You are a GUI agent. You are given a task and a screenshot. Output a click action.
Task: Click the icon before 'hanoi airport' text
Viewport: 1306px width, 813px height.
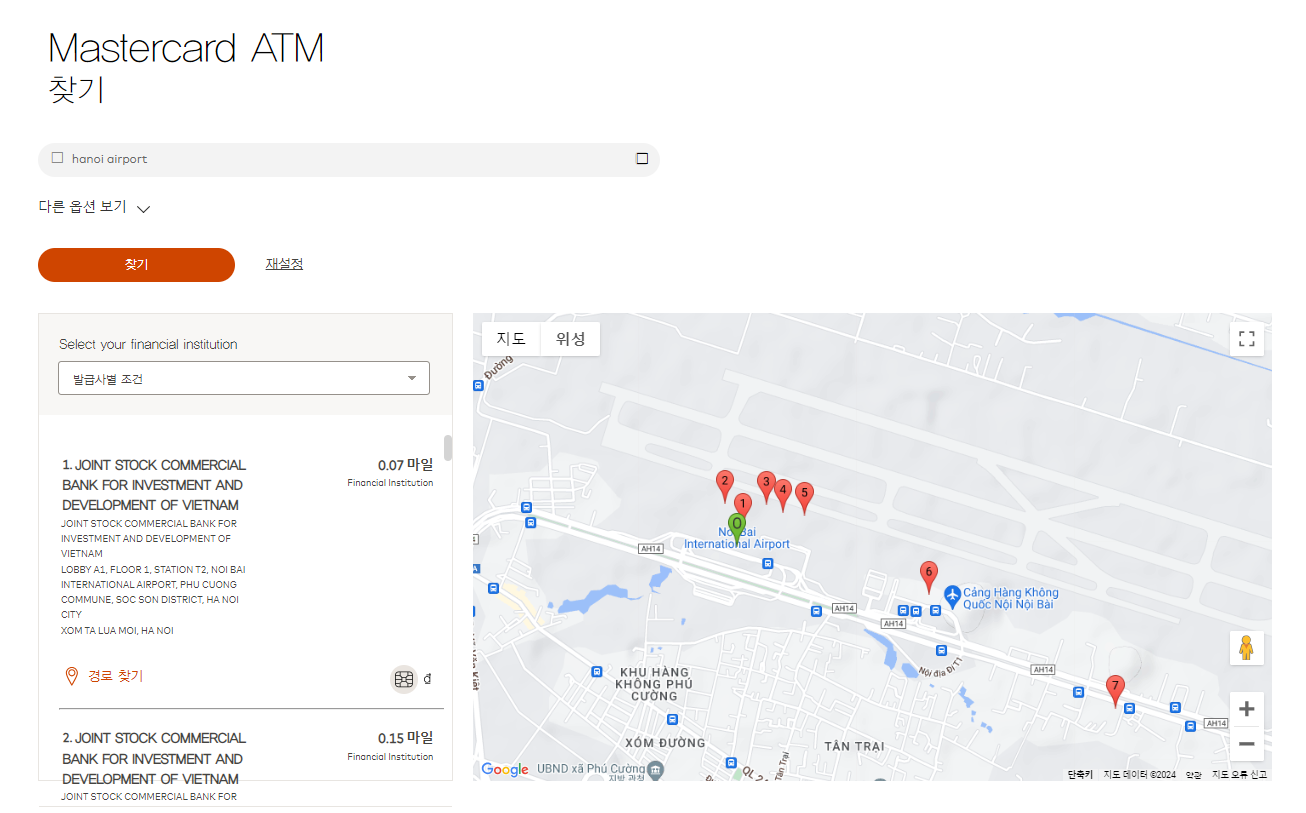(x=57, y=158)
